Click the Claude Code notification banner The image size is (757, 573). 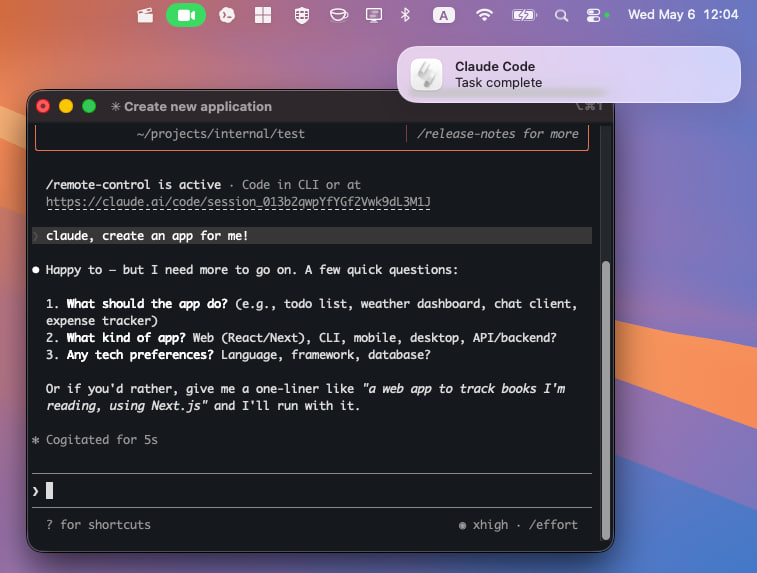(x=569, y=74)
